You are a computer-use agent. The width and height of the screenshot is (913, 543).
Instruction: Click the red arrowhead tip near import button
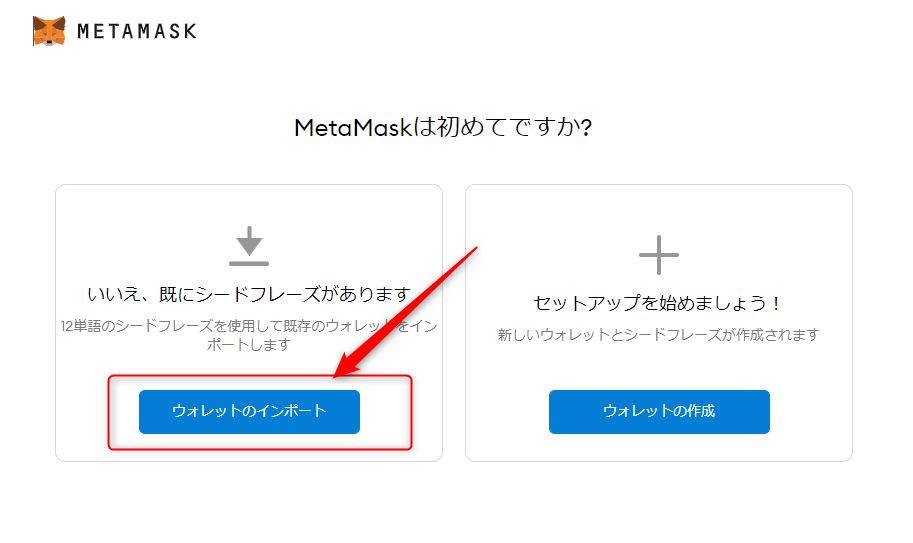[x=336, y=377]
